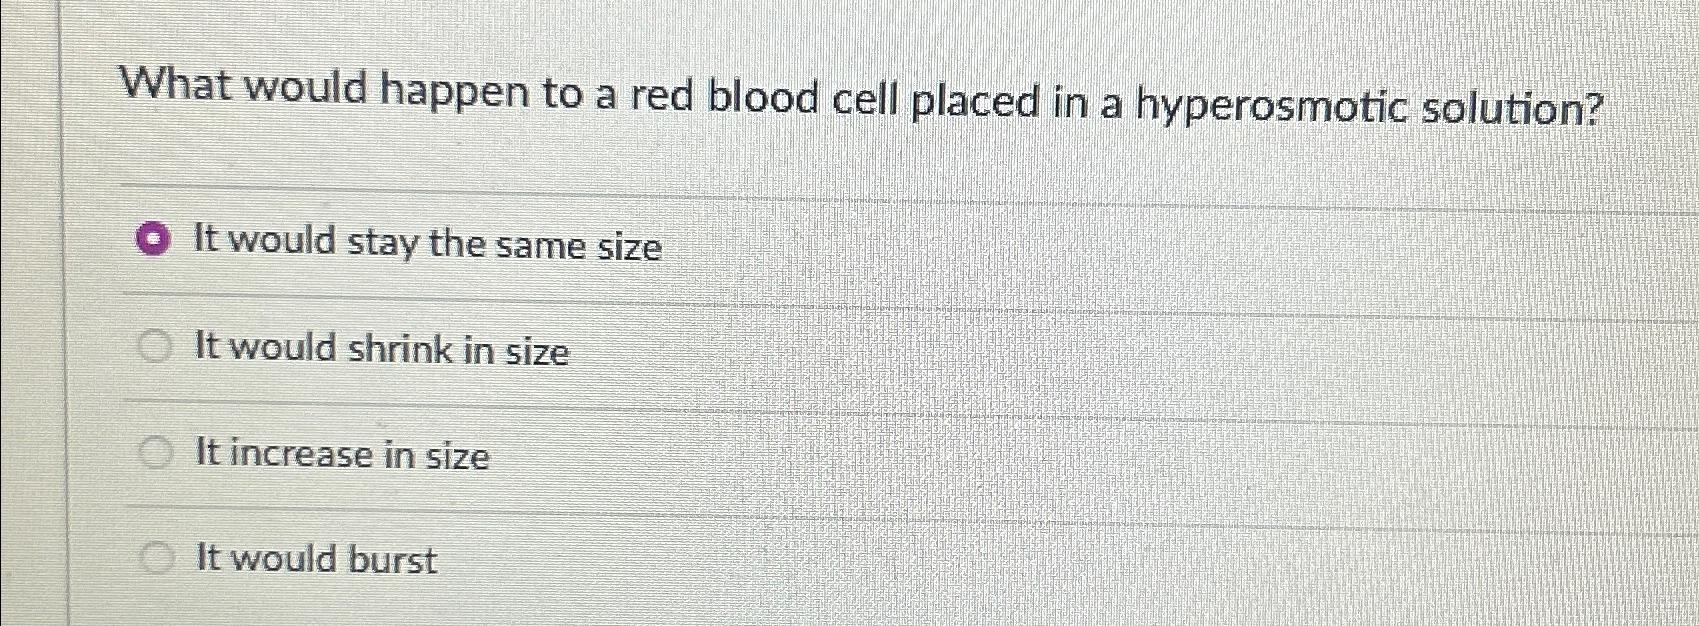The height and width of the screenshot is (626, 1699).
Task: Click the currently selected answer's purple radio indicator
Action: (x=152, y=240)
